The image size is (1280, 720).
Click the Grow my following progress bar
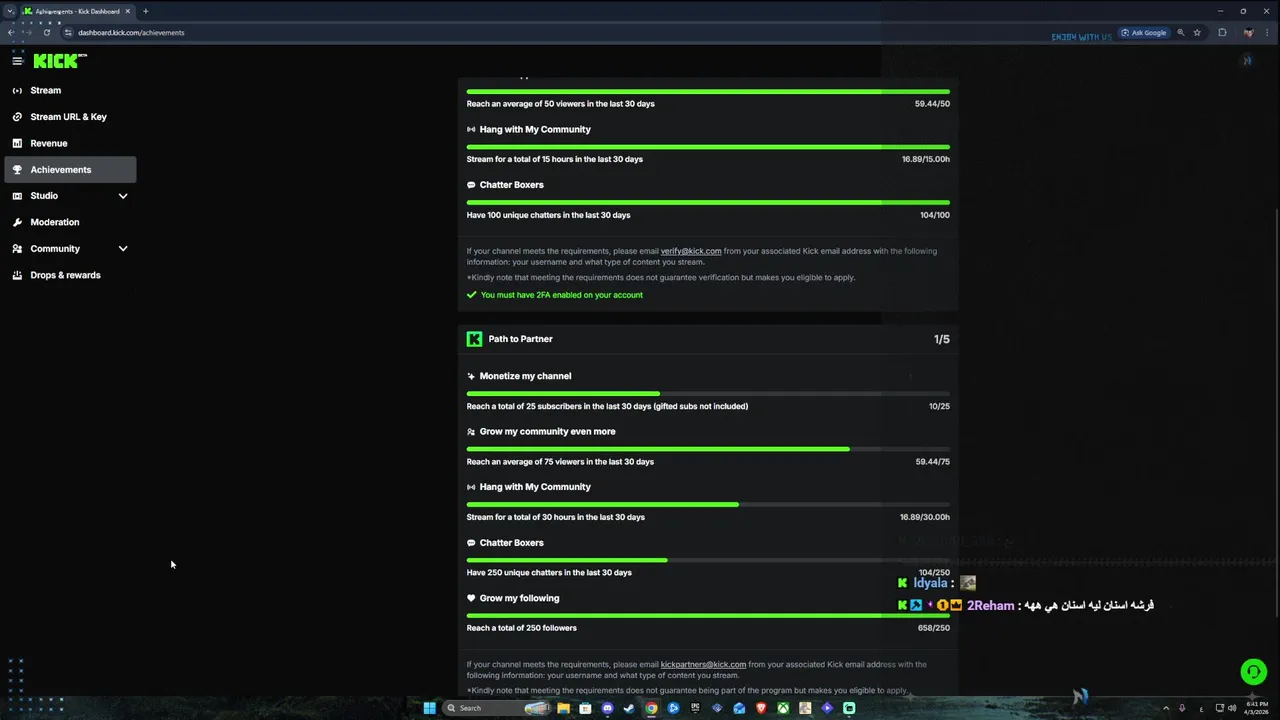pyautogui.click(x=708, y=616)
